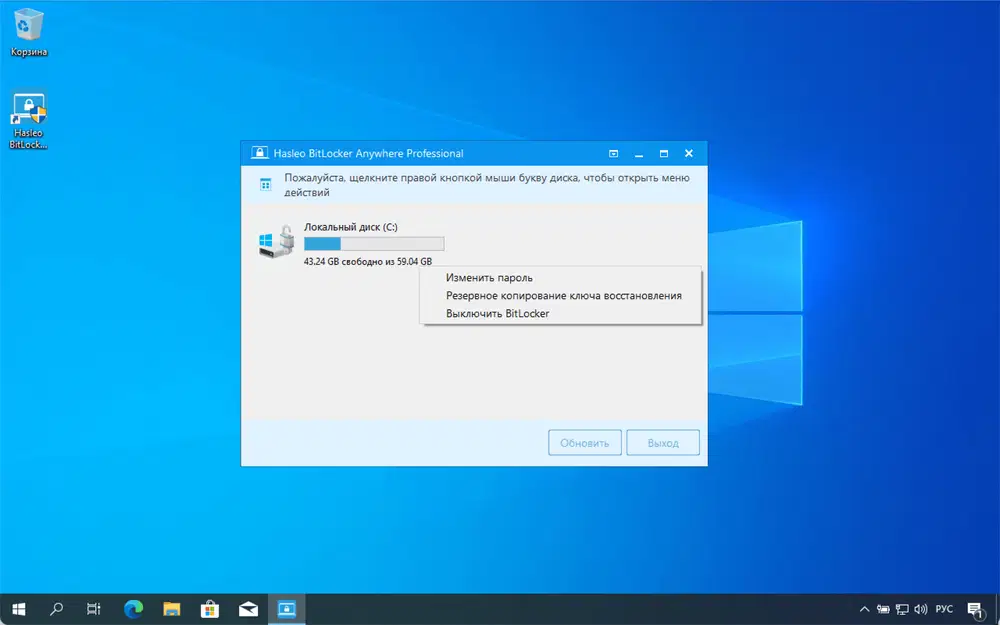Select the Hasleo BitLocker Anywhere taskbar icon
Screen dimensions: 1000x625
[286, 609]
